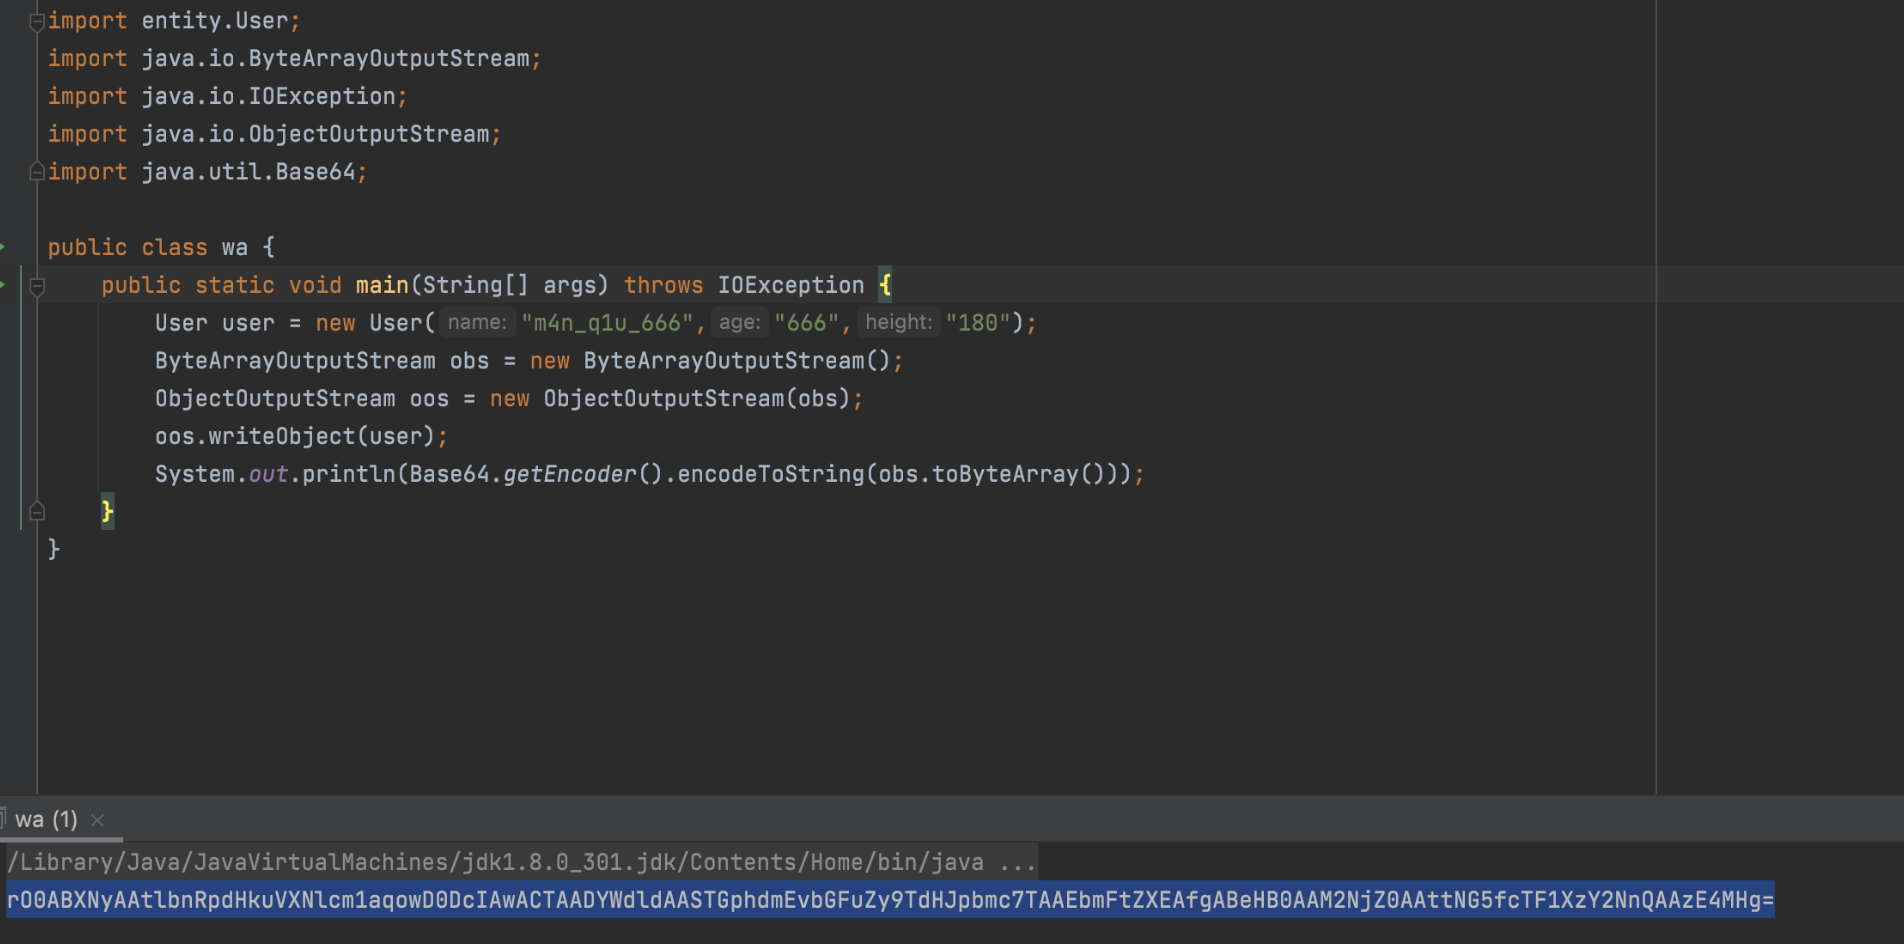
Task: Click the 'java.io.IOException' import
Action: tap(268, 97)
